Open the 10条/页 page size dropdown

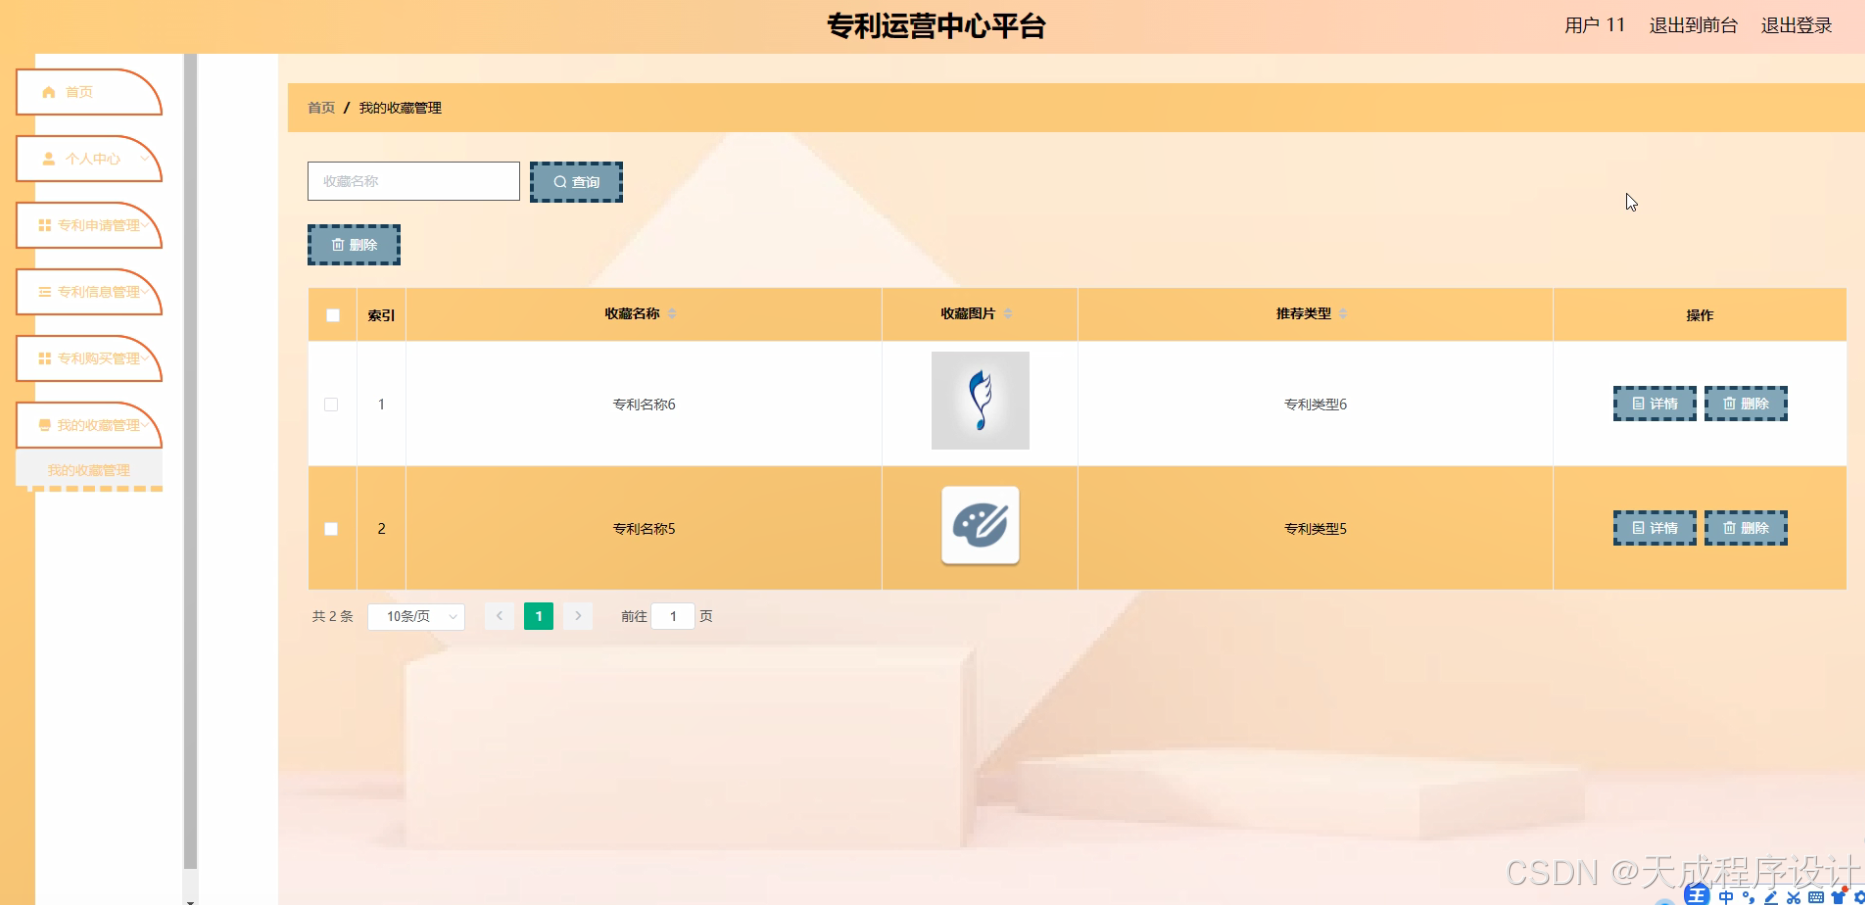point(416,616)
